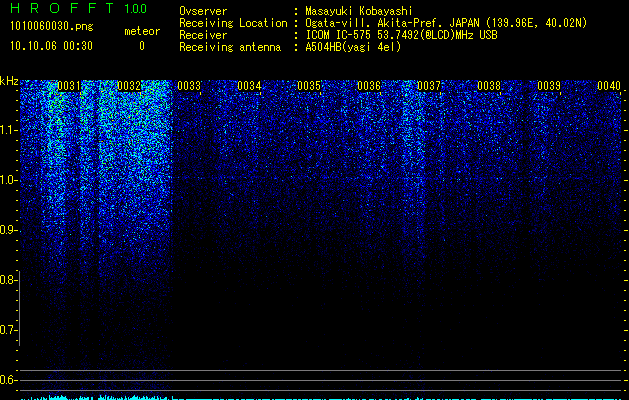The height and width of the screenshot is (400, 629).
Task: Click the file name 1010060030.png
Action: click(x=52, y=27)
